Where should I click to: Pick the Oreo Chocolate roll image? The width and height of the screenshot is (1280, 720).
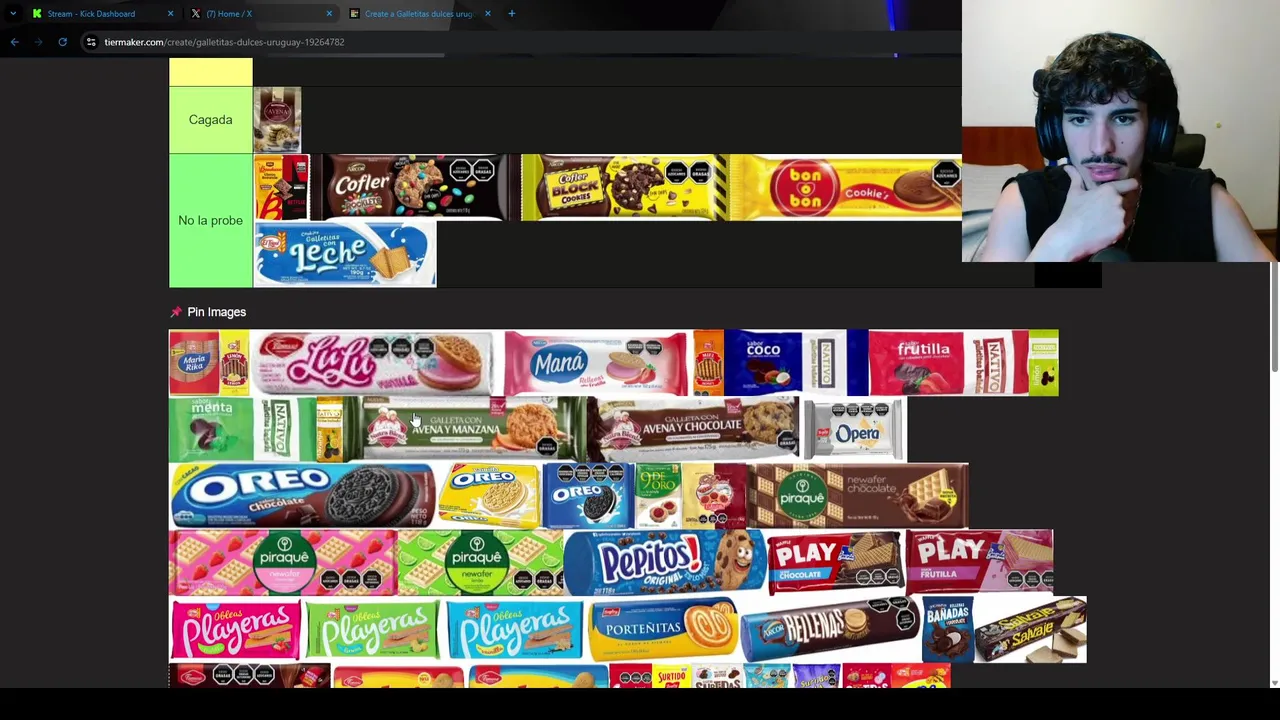302,496
